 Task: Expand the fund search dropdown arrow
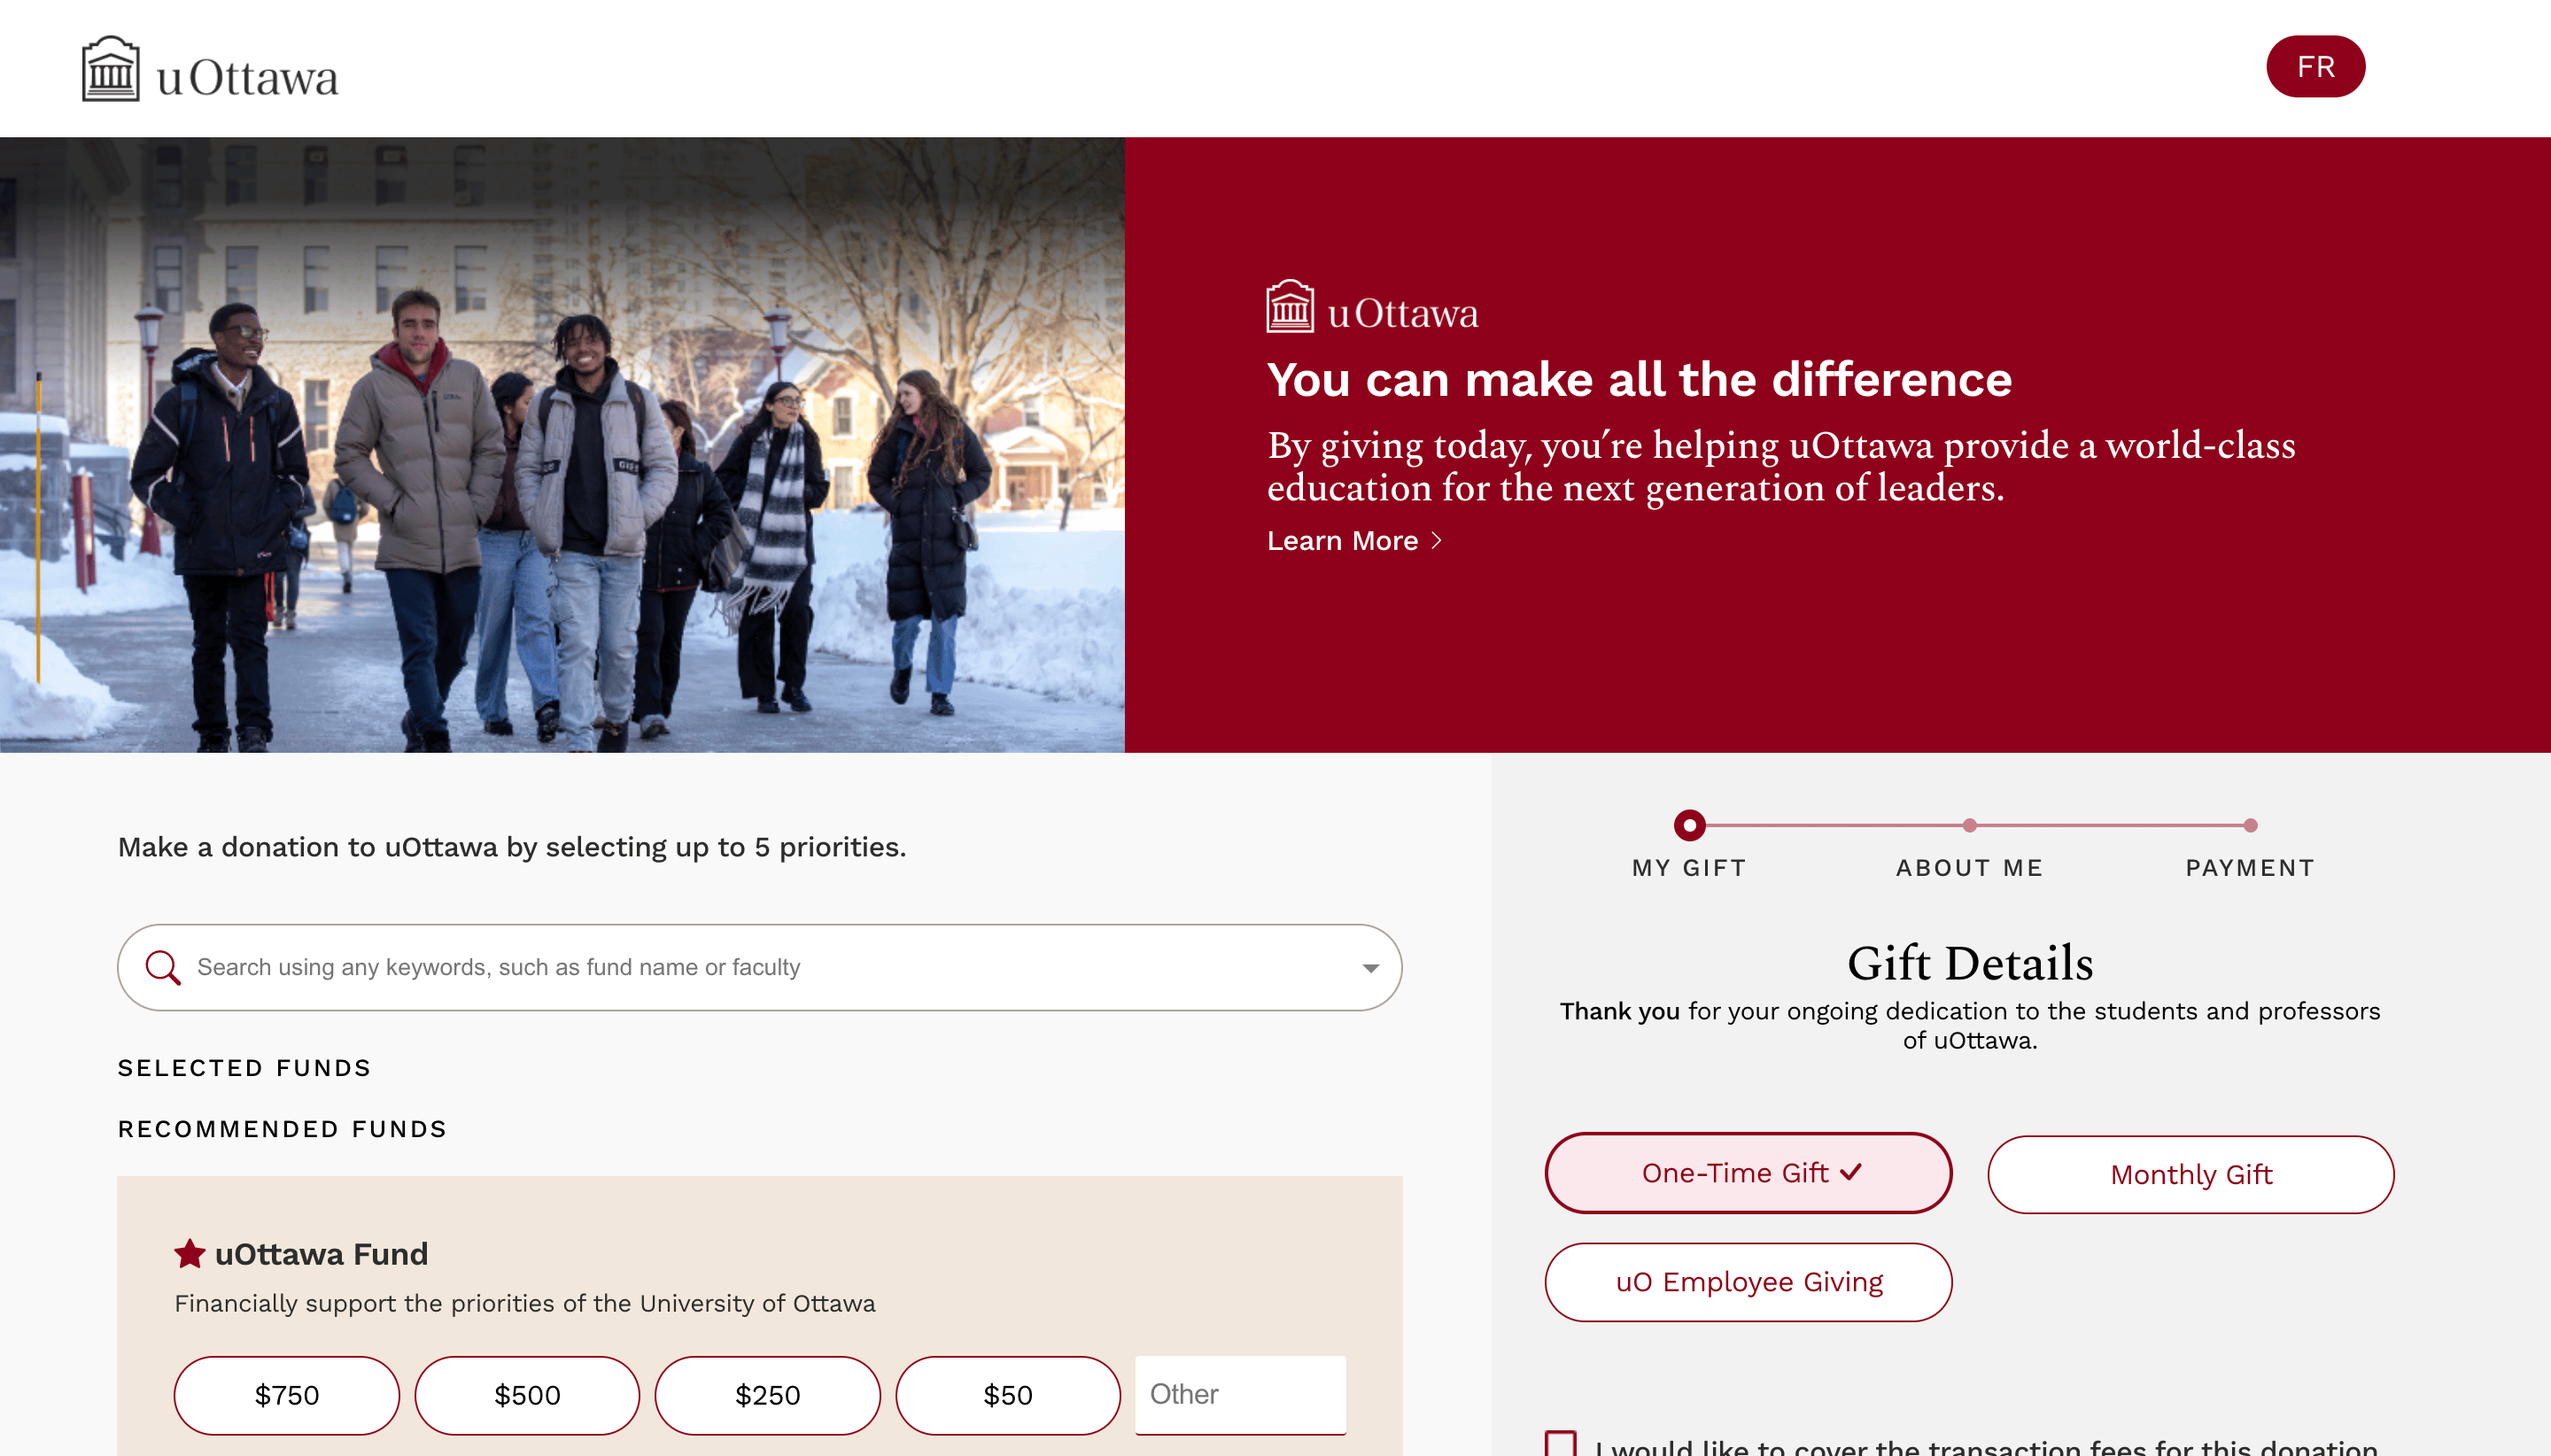pyautogui.click(x=1370, y=967)
